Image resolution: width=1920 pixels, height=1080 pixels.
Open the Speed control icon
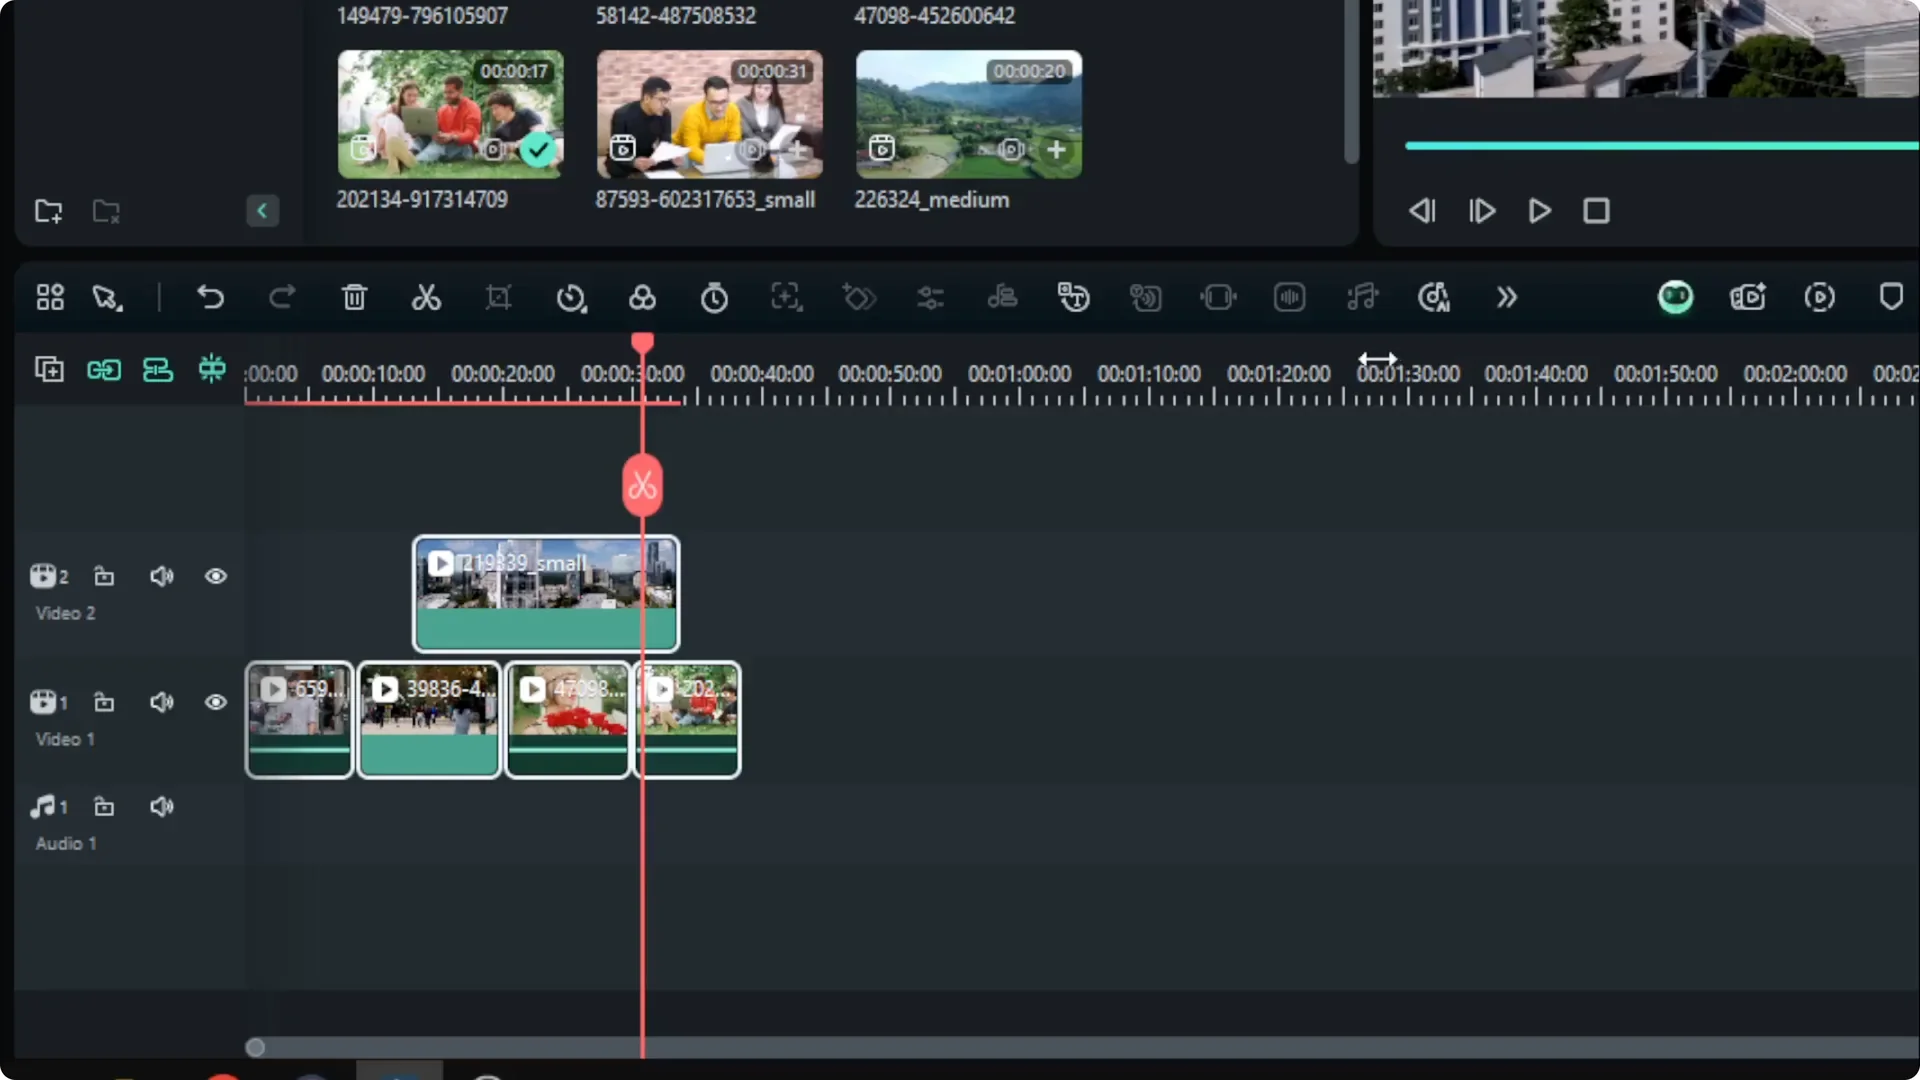(570, 297)
